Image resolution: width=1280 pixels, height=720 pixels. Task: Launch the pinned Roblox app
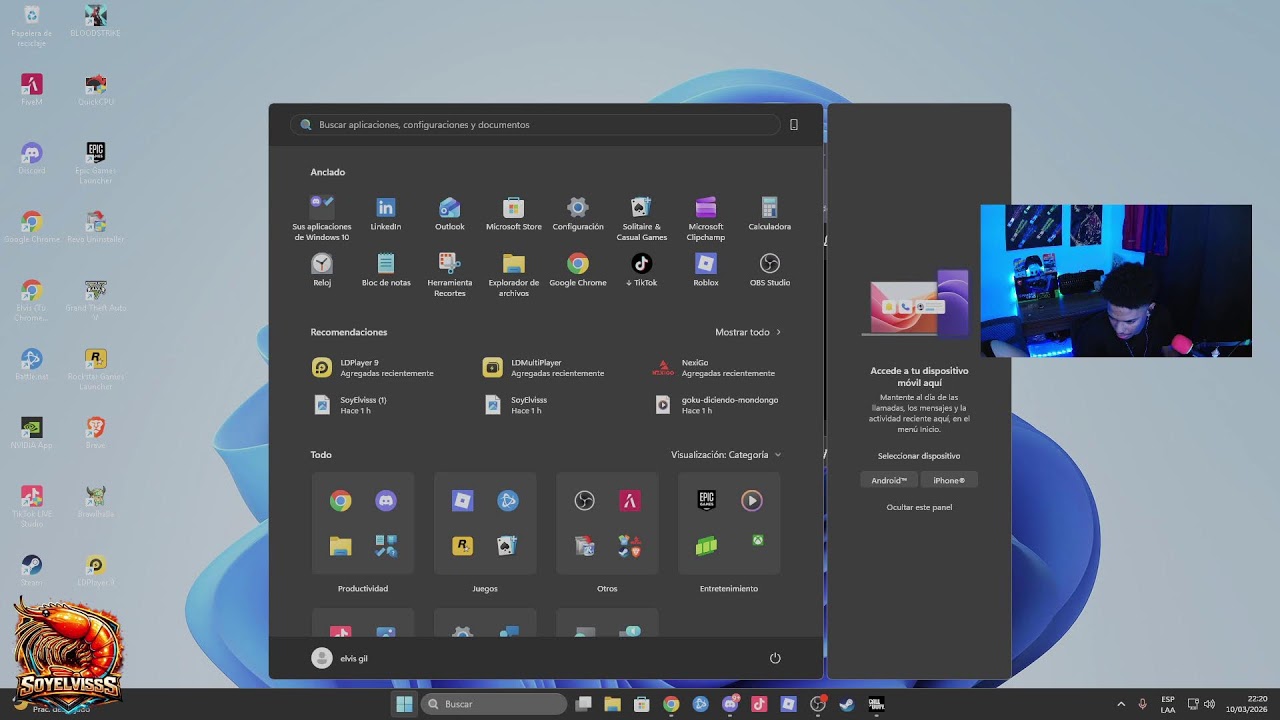[x=706, y=270]
